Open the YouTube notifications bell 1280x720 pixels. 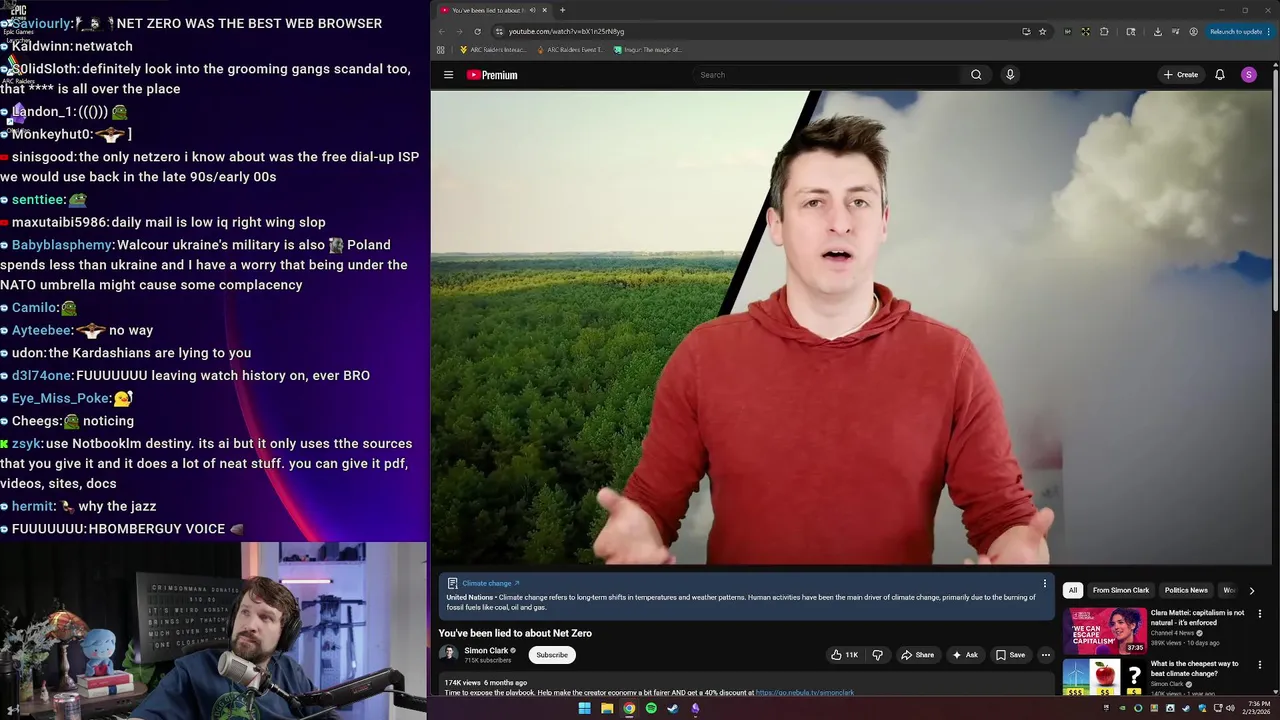tap(1220, 75)
